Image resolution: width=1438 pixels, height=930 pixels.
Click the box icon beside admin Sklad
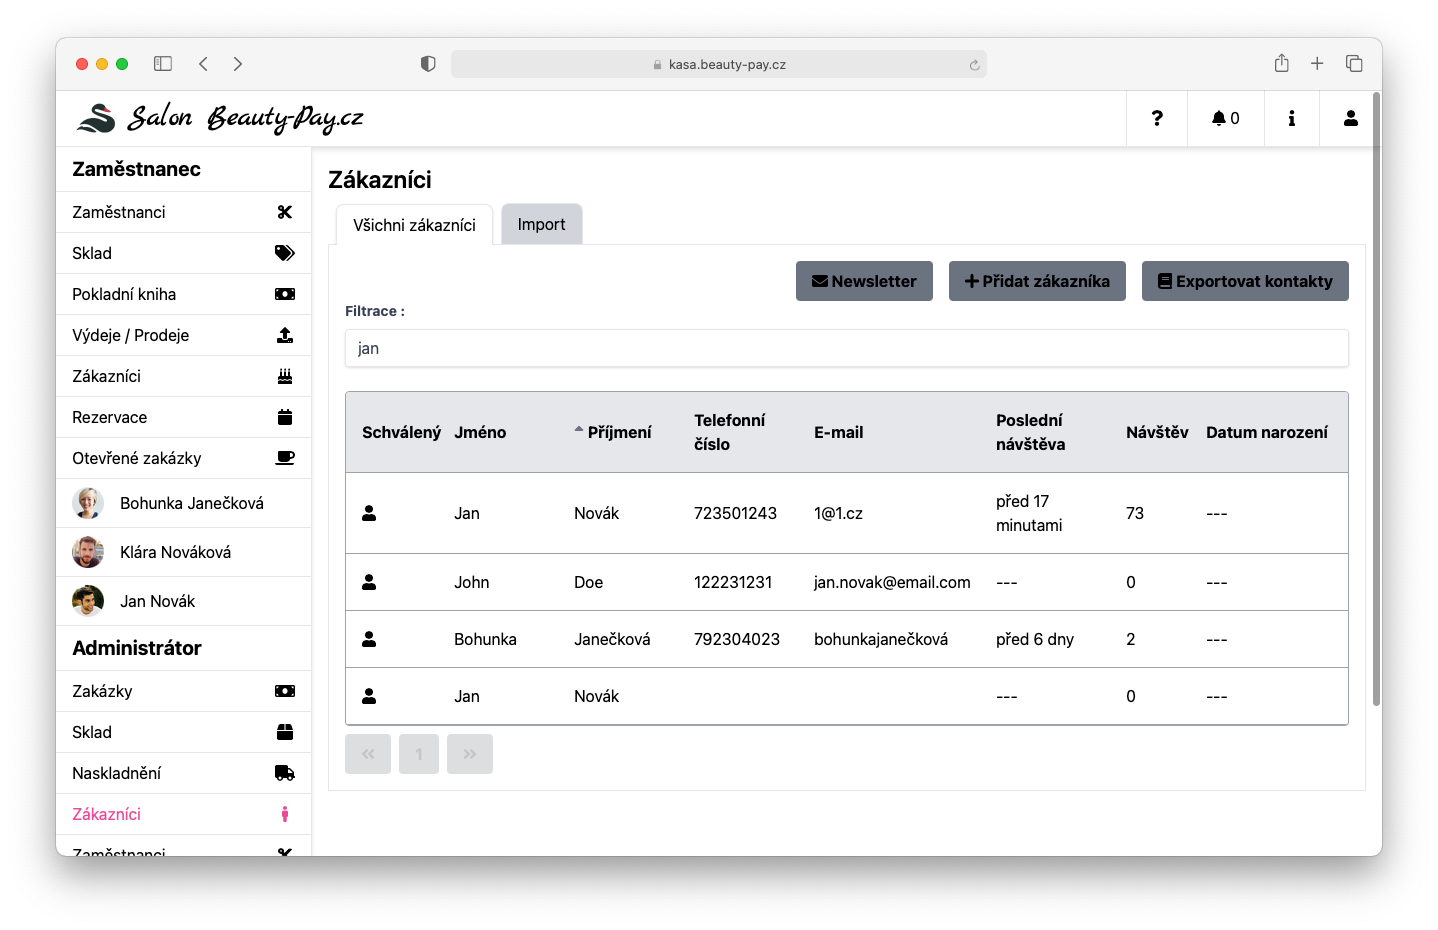(285, 732)
